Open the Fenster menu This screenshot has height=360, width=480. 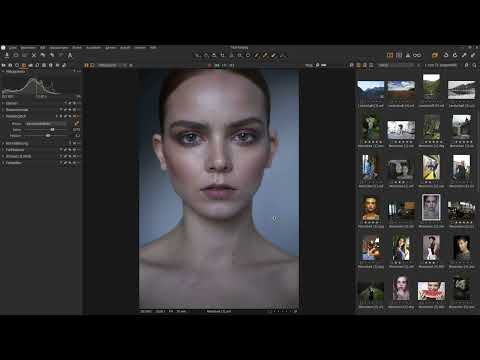140,48
